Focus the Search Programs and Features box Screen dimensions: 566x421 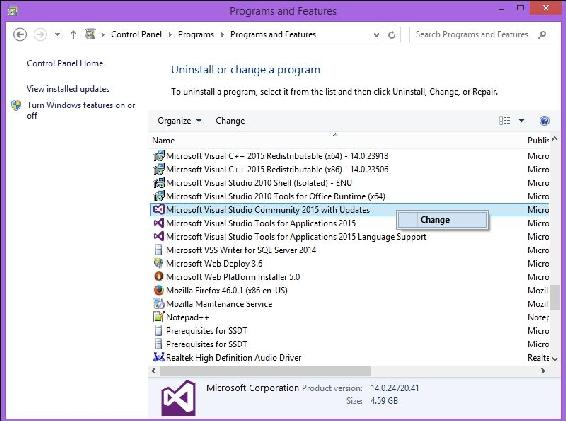coord(473,35)
